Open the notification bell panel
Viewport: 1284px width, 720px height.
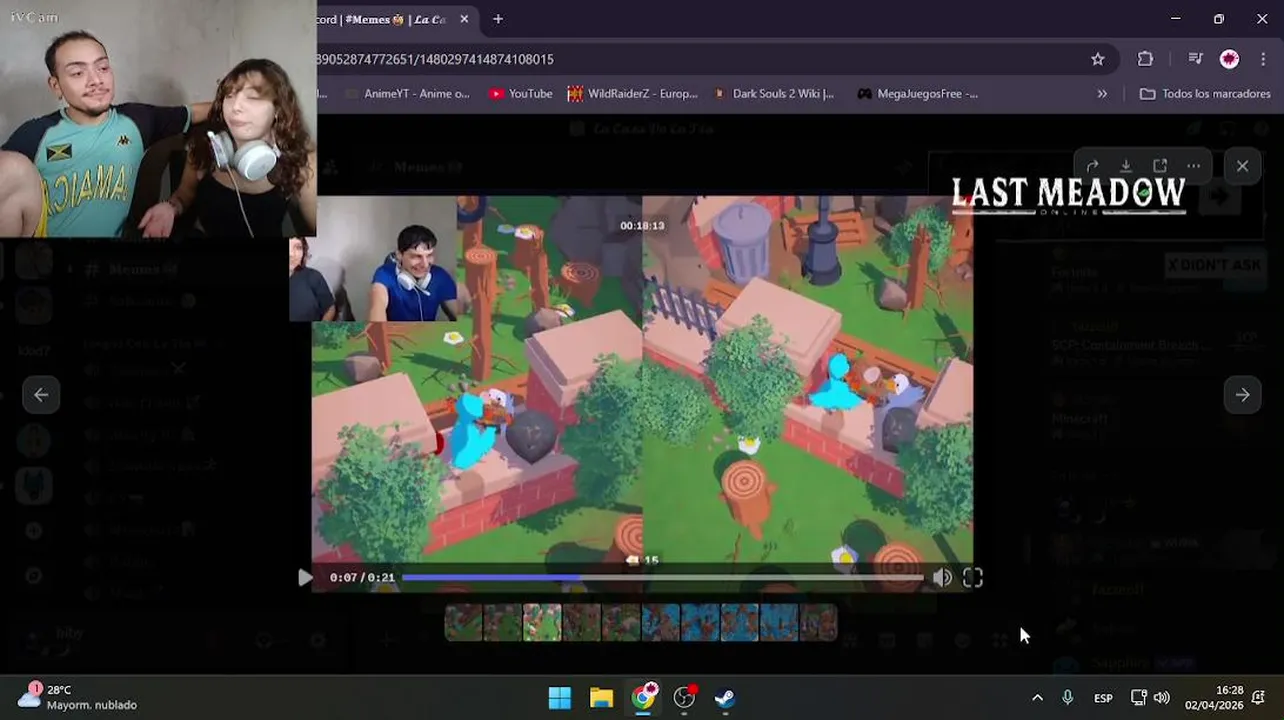(1259, 697)
